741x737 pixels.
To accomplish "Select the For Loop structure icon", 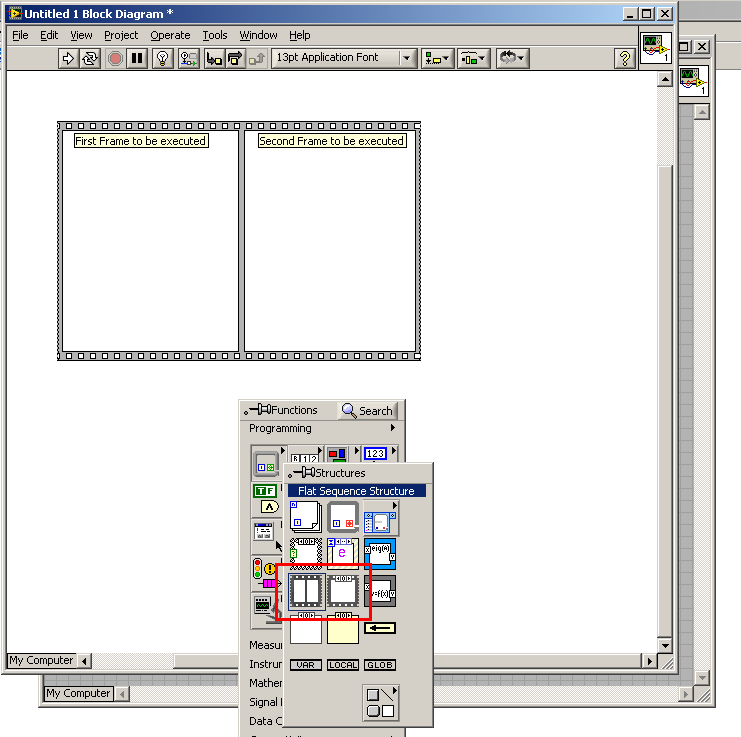I will pos(306,517).
